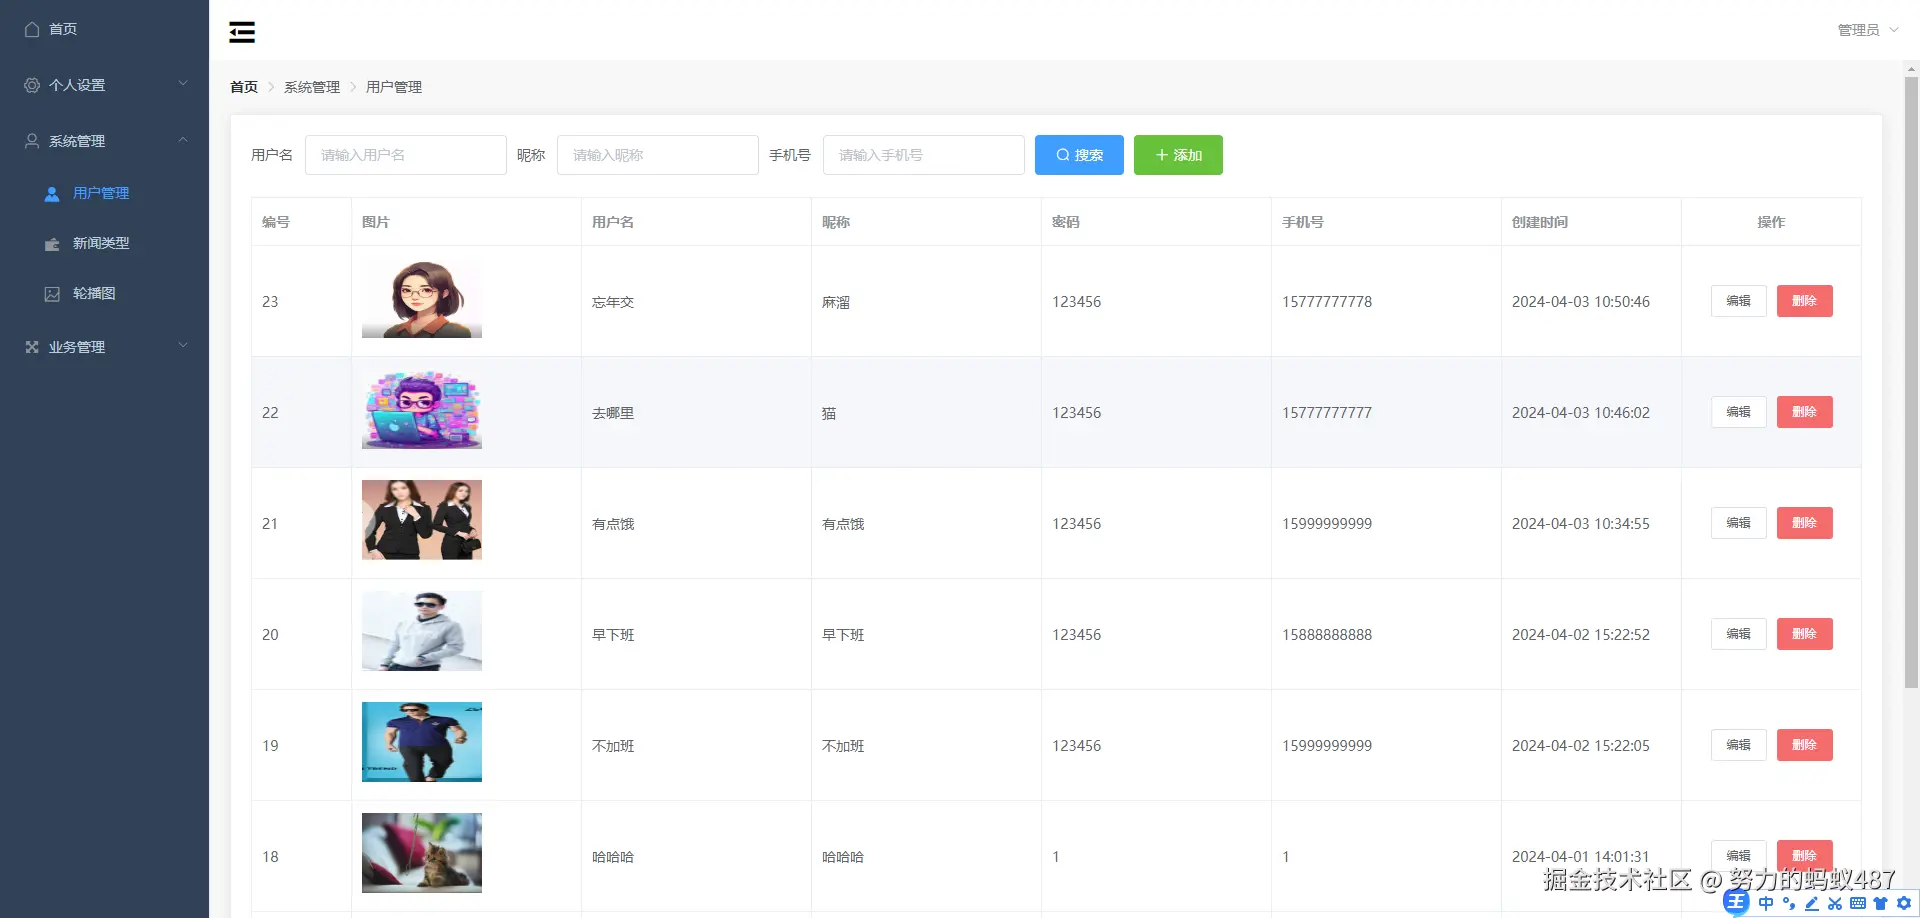The height and width of the screenshot is (918, 1920).
Task: Edit user 忘年交 in row 23
Action: click(1739, 301)
